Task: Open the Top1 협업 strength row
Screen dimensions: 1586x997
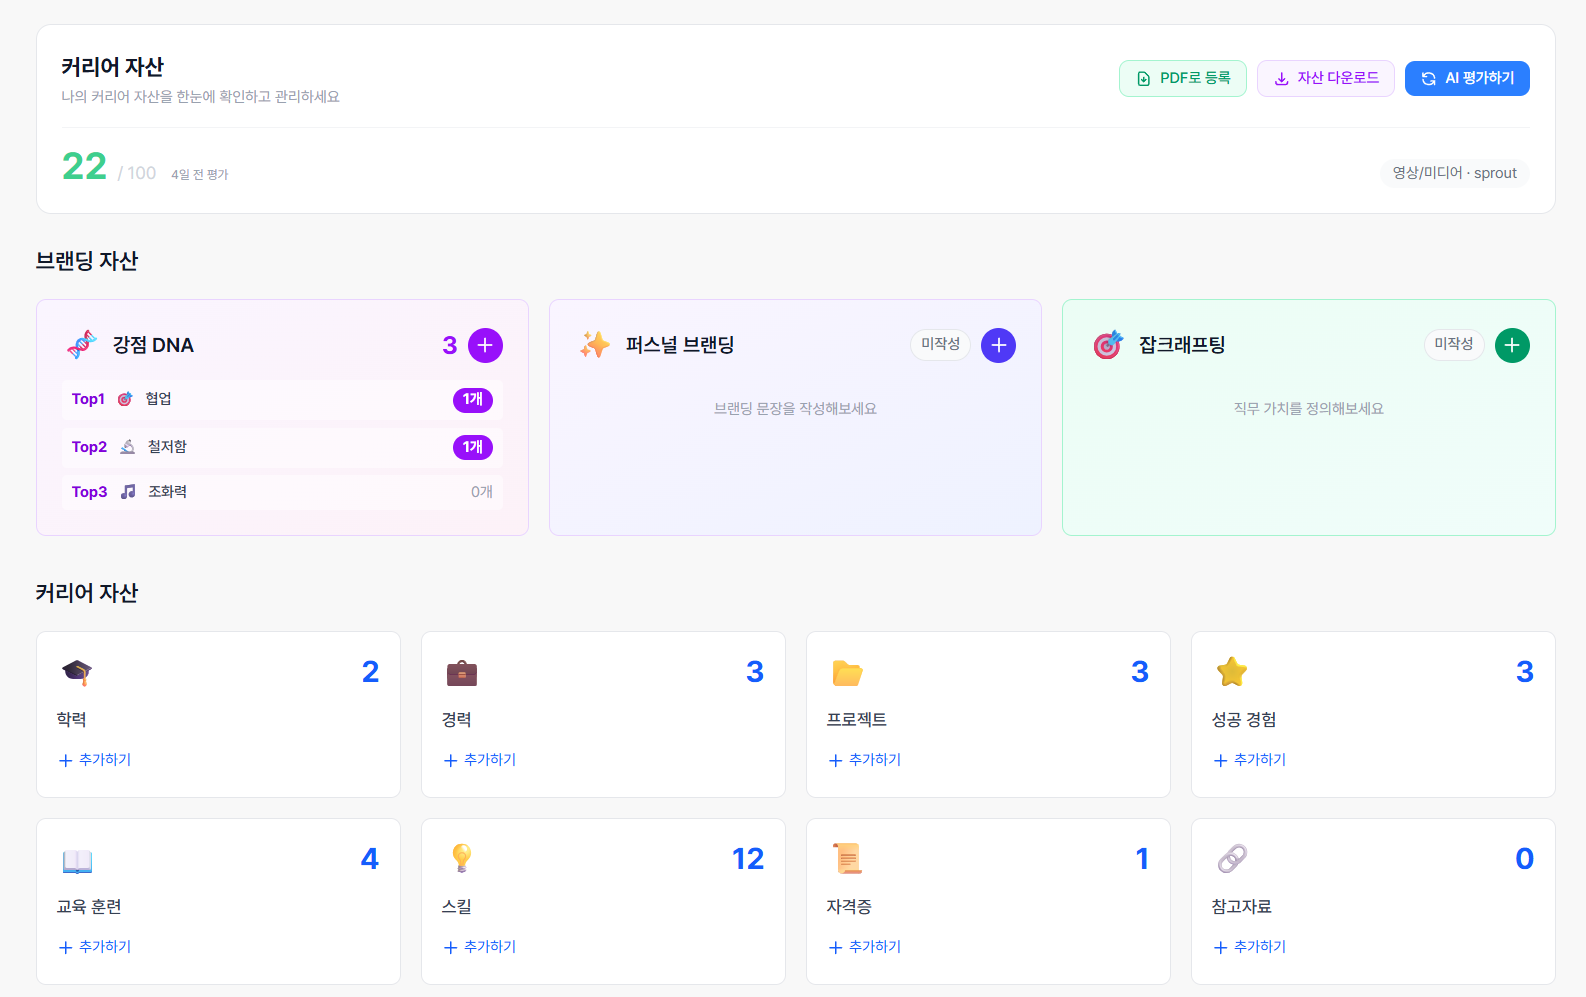Action: tap(282, 399)
